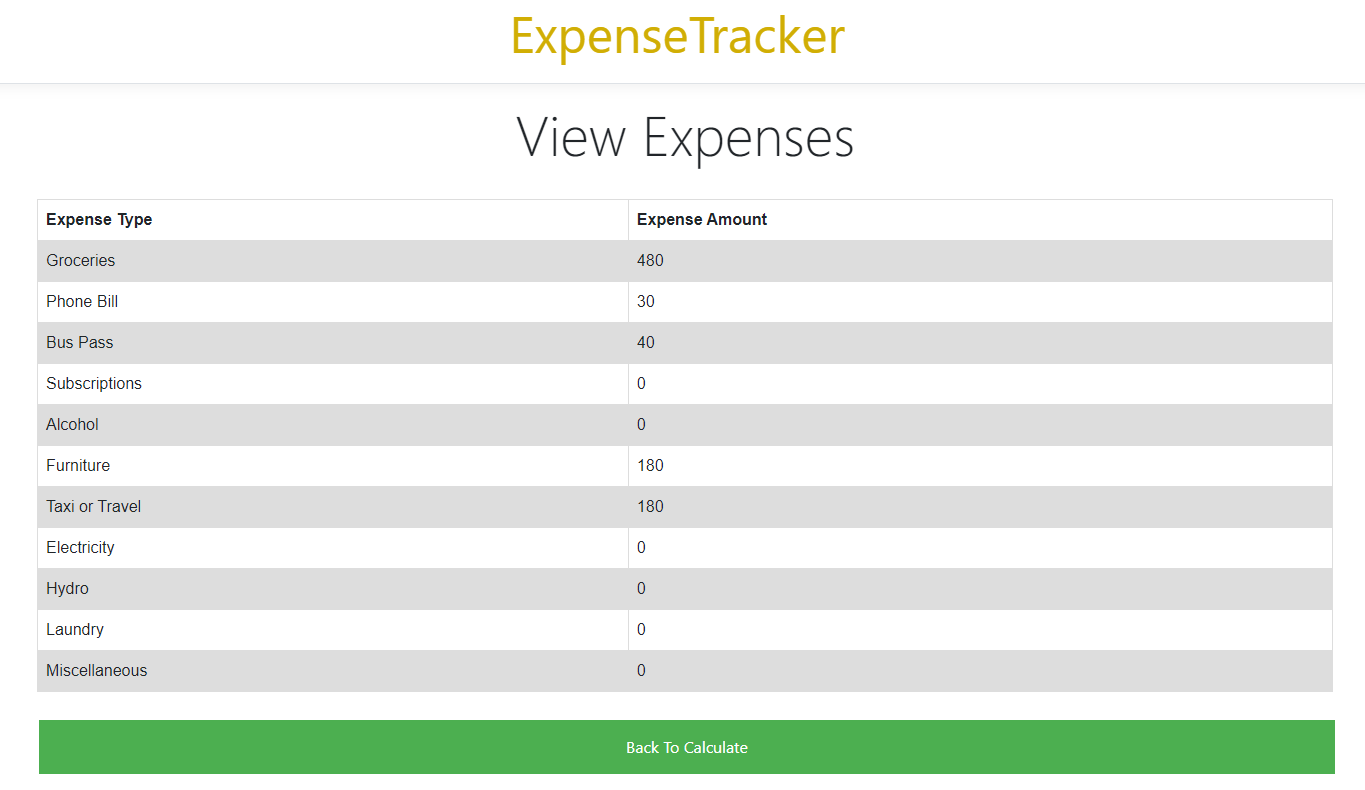Select the Furniture row
The width and height of the screenshot is (1365, 790).
pos(78,465)
